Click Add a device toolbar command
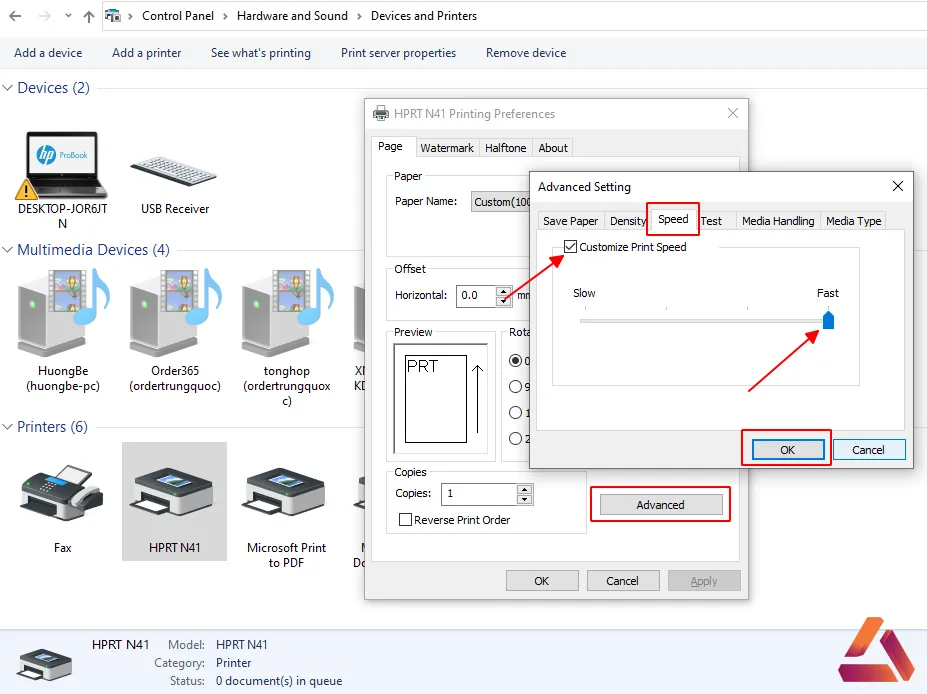 click(48, 53)
